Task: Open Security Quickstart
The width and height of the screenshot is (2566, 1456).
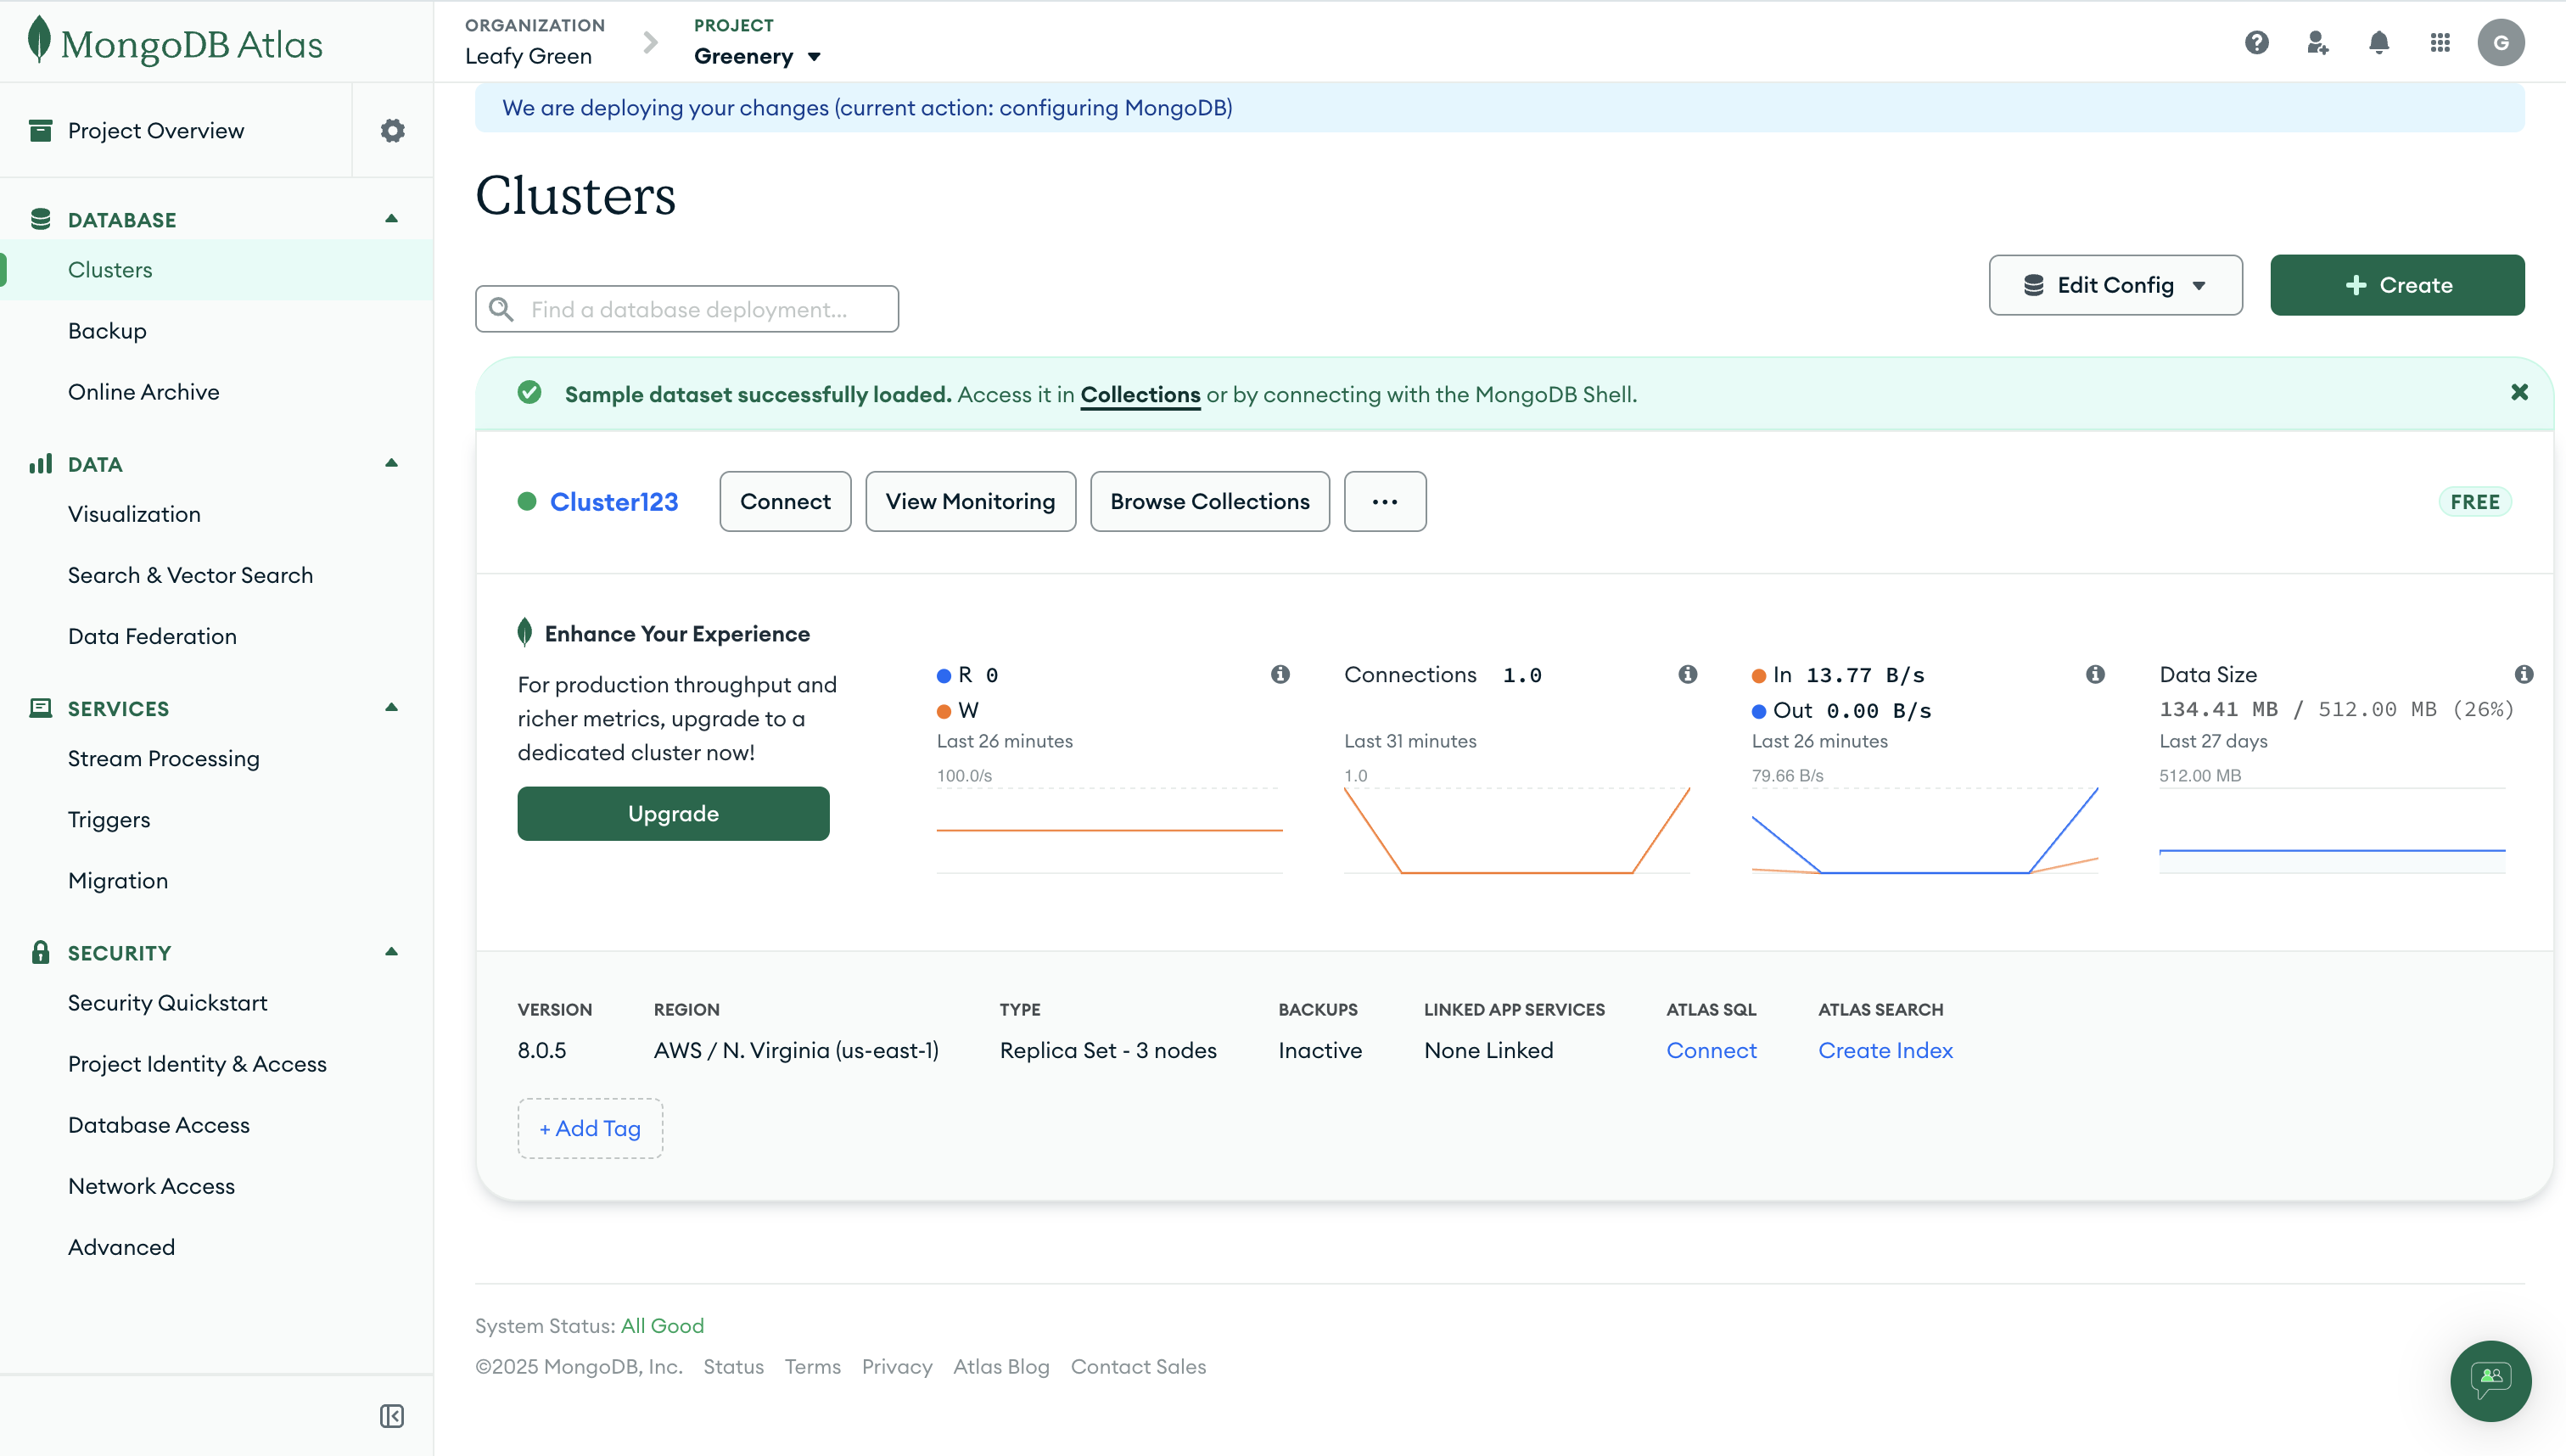Action: [168, 1003]
